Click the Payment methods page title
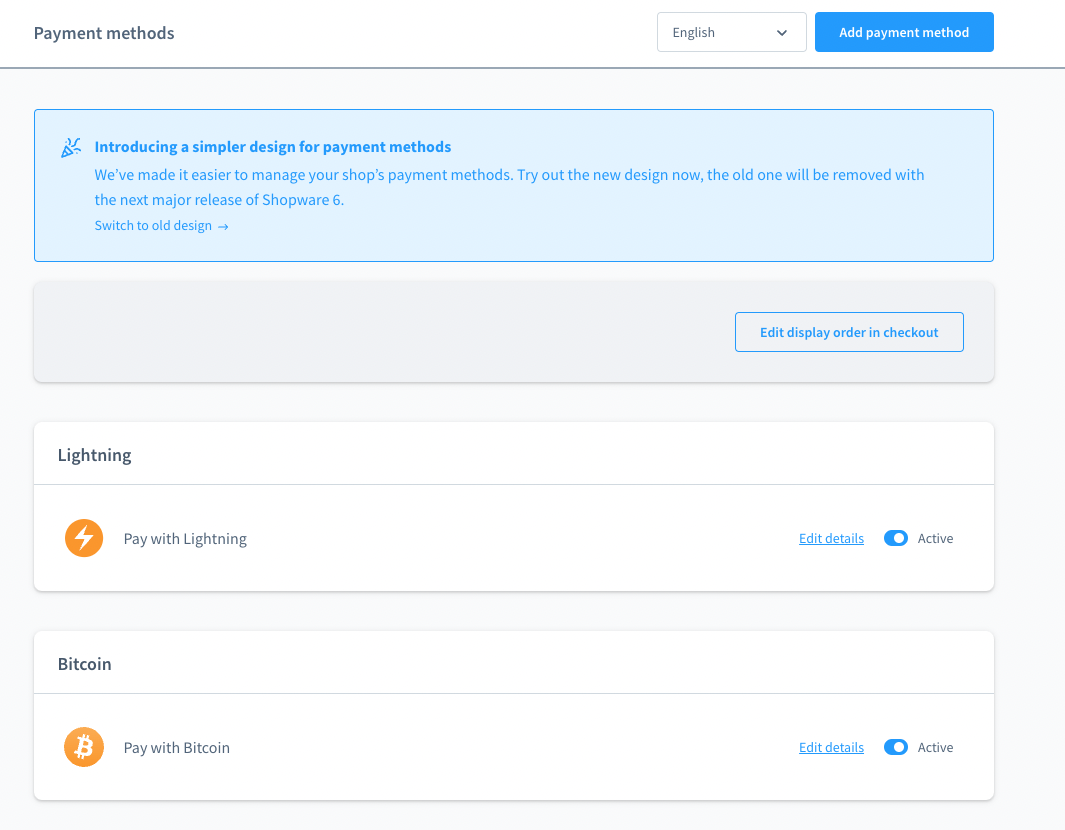 pos(104,33)
